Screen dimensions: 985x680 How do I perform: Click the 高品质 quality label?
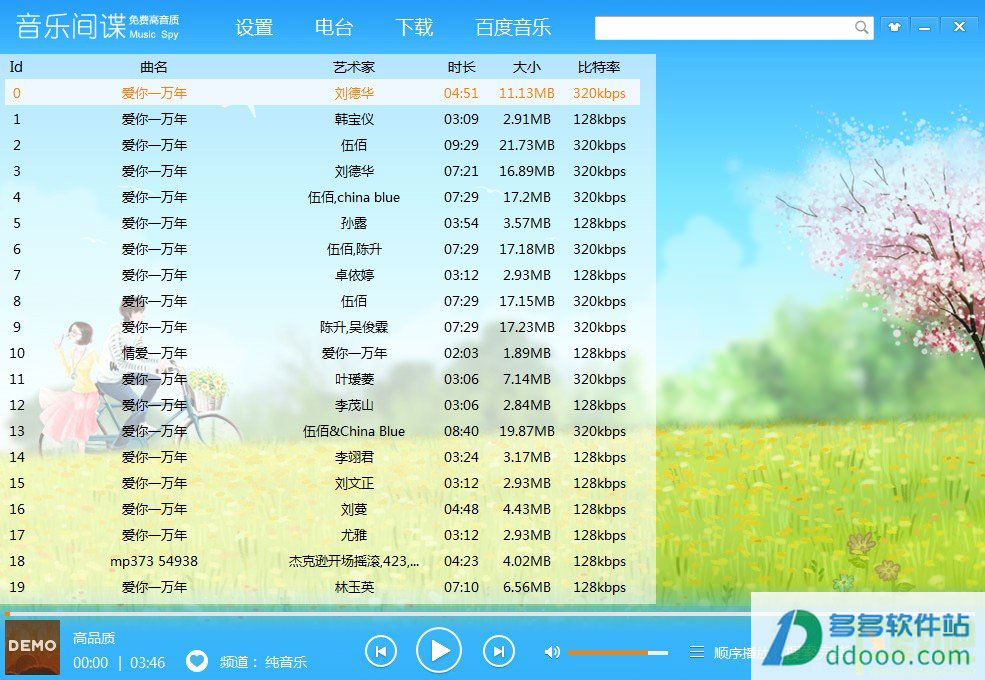[94, 638]
